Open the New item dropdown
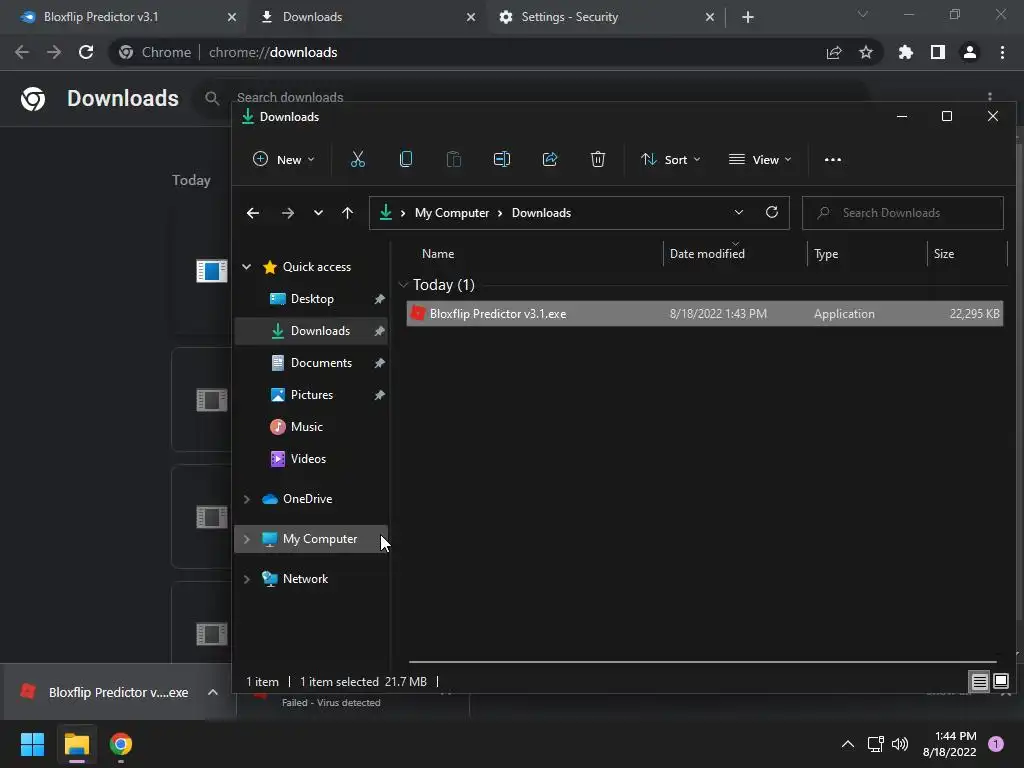1024x768 pixels. [x=283, y=159]
